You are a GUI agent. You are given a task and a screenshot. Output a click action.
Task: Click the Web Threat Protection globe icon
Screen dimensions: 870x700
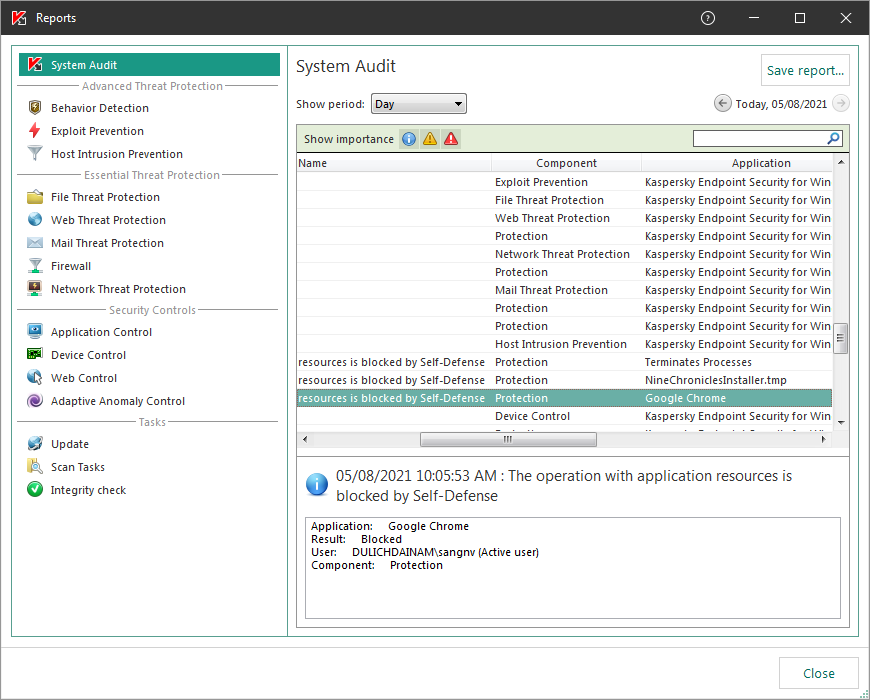35,220
